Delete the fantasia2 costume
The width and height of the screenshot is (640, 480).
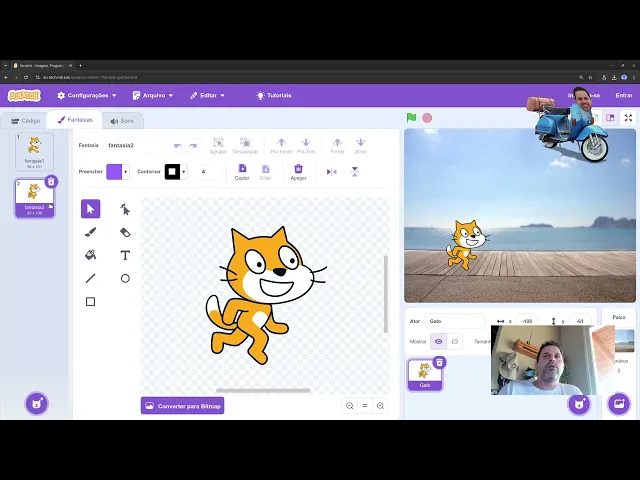tap(51, 181)
